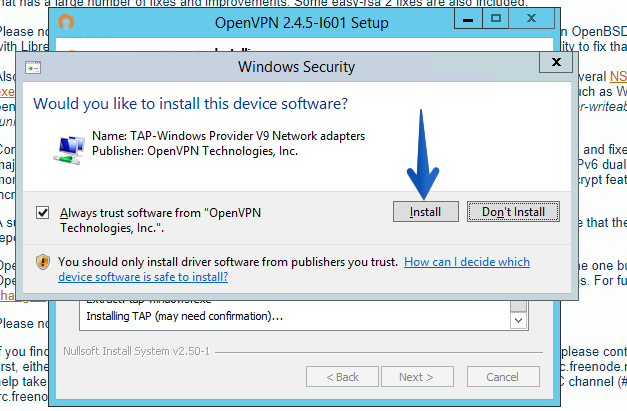This screenshot has width=627, height=411.
Task: Click the < Back button in OpenVPN Setup
Action: [342, 377]
